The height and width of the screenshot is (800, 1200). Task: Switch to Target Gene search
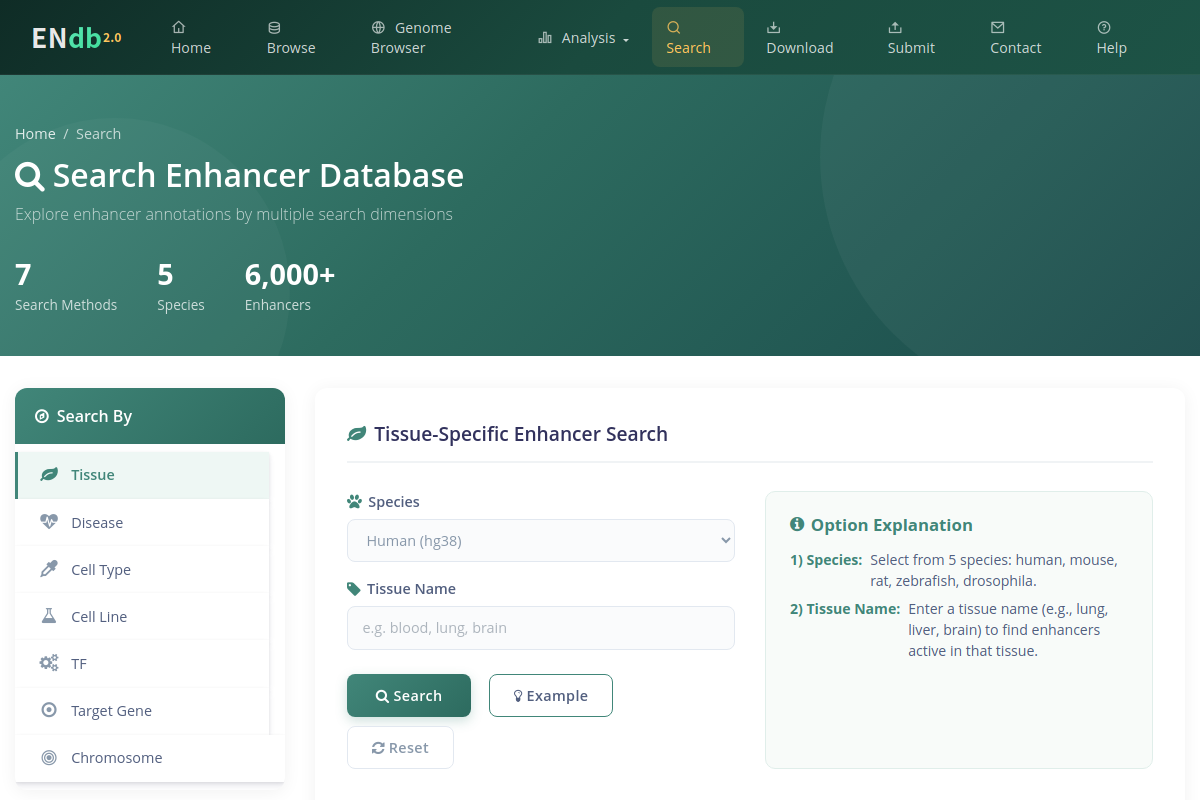143,710
